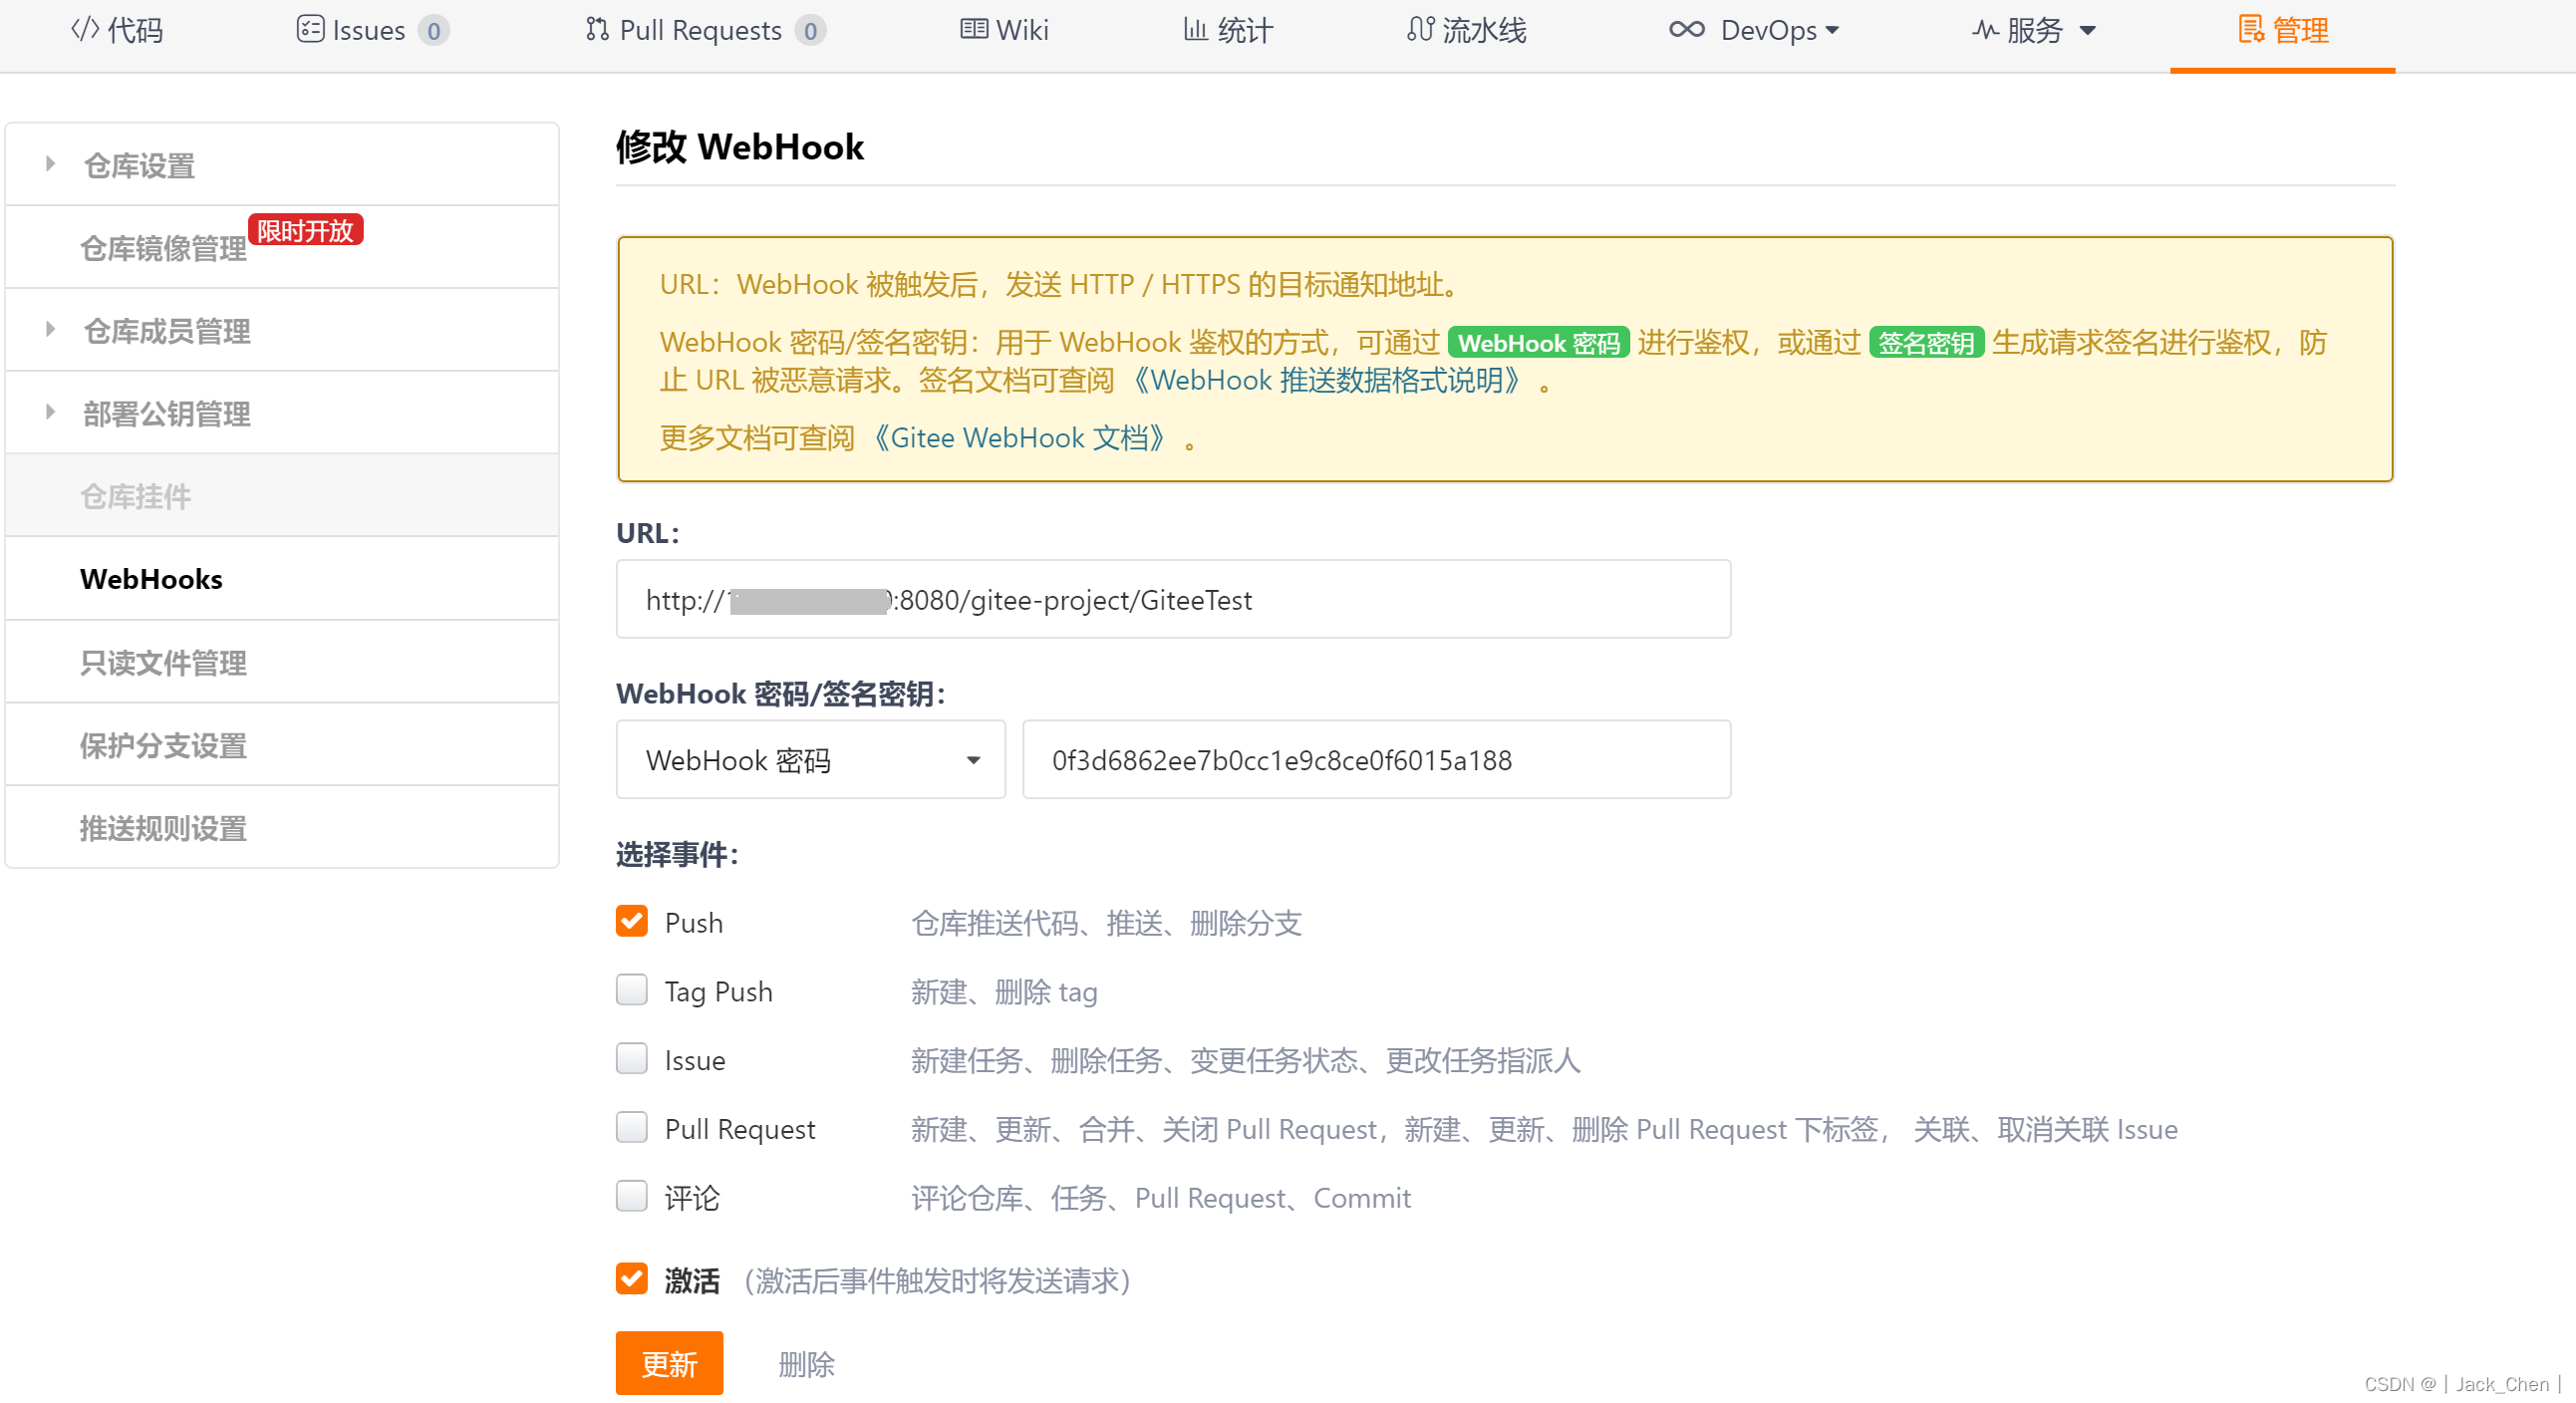Expand the 仓库设置 sidebar section

coord(50,164)
